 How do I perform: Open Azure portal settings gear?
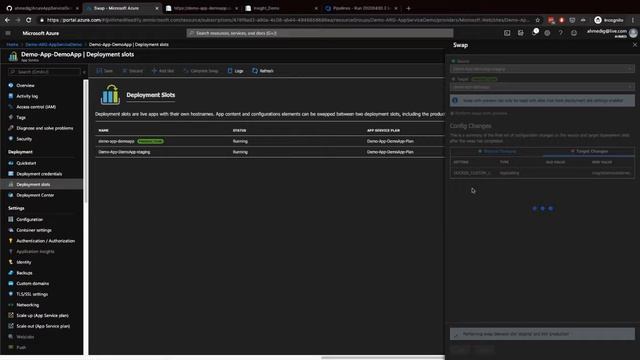547,33
